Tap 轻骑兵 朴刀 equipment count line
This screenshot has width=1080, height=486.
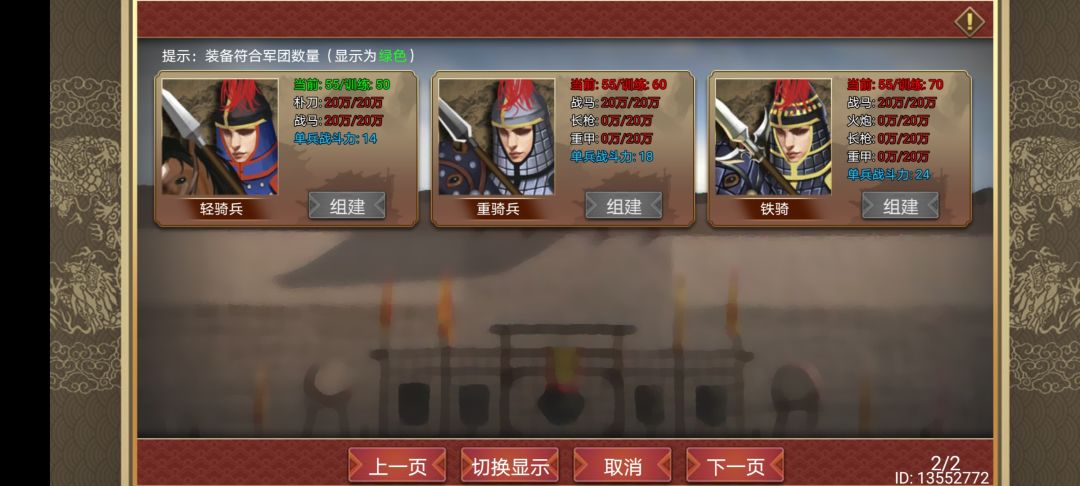(338, 103)
